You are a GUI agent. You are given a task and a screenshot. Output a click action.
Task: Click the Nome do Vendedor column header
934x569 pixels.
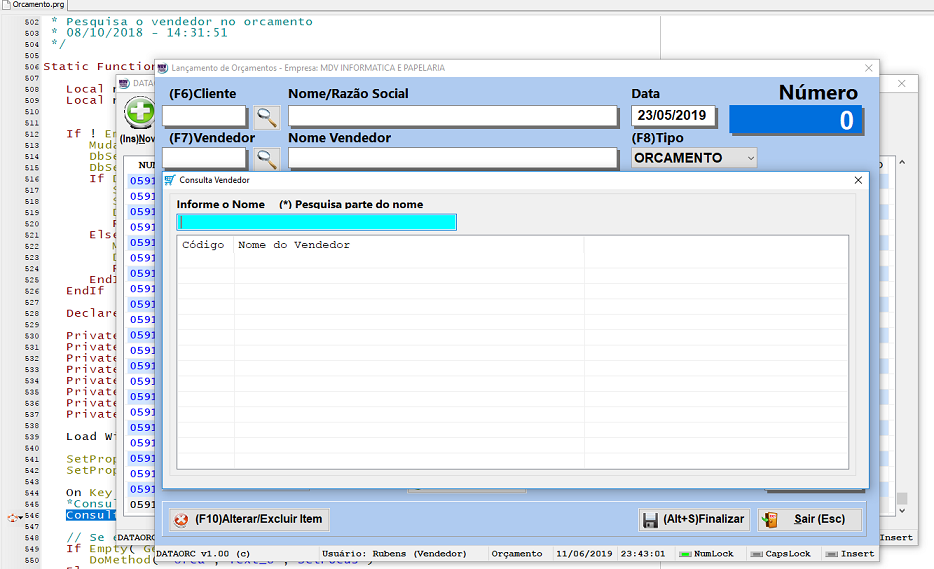(x=294, y=245)
